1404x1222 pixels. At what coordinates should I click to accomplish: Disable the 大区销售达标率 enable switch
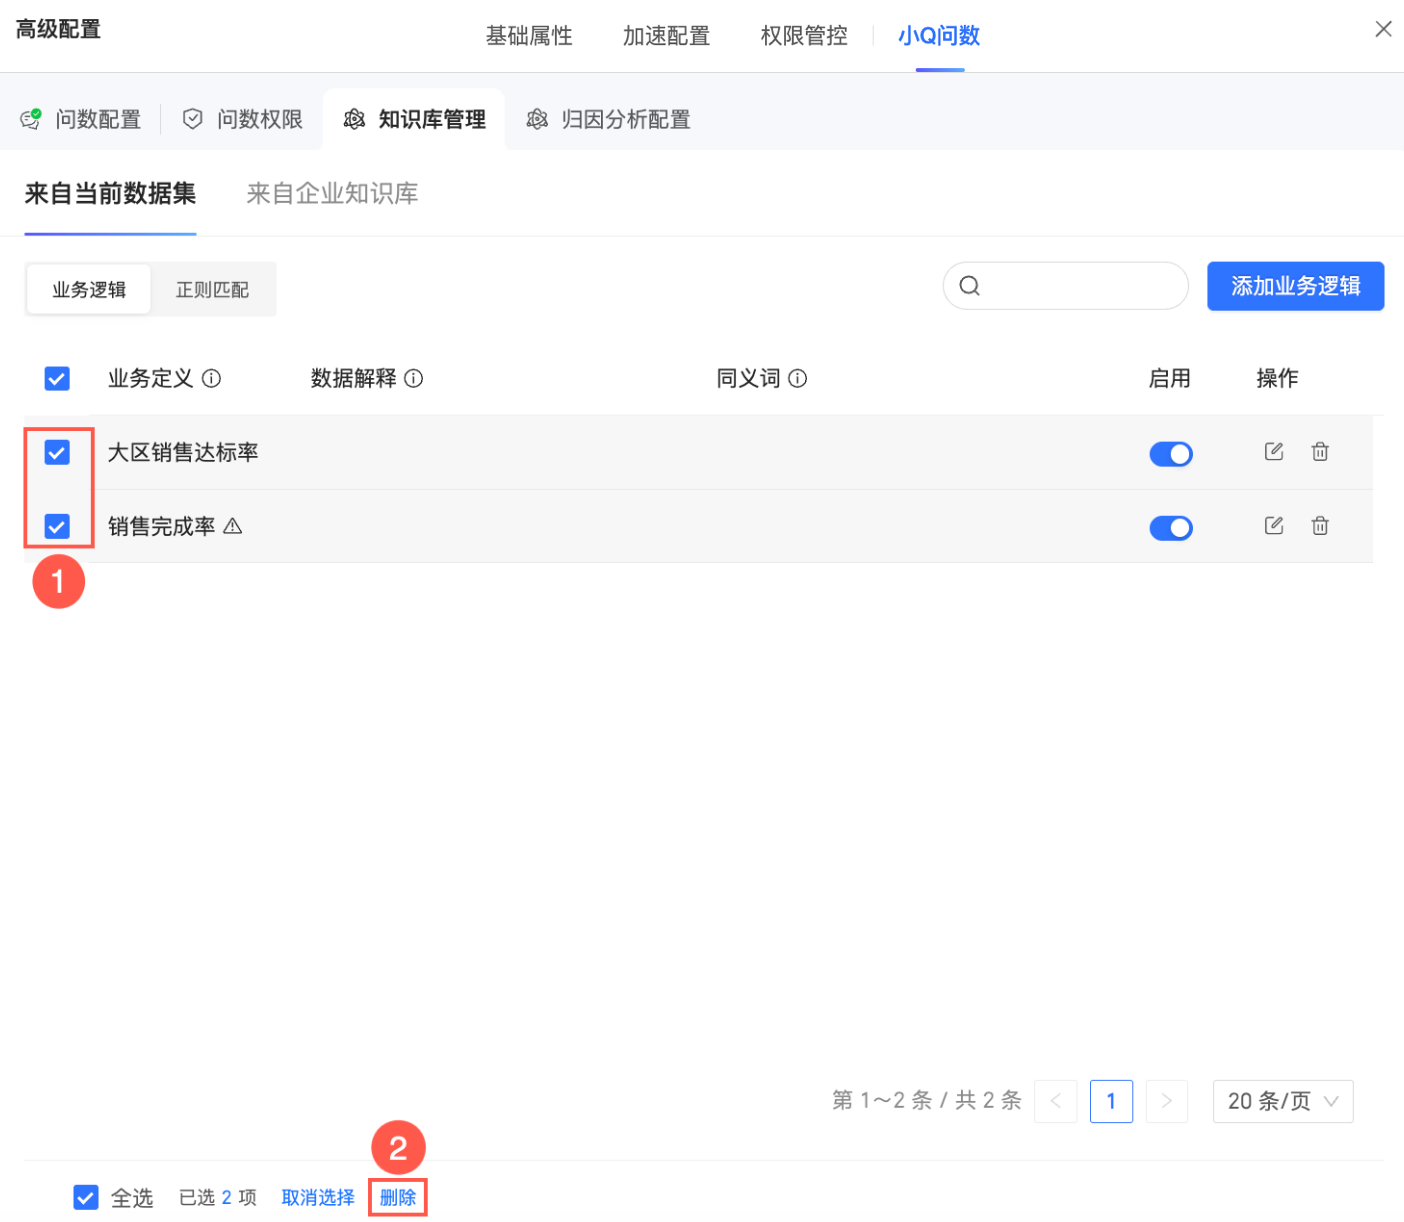point(1171,454)
